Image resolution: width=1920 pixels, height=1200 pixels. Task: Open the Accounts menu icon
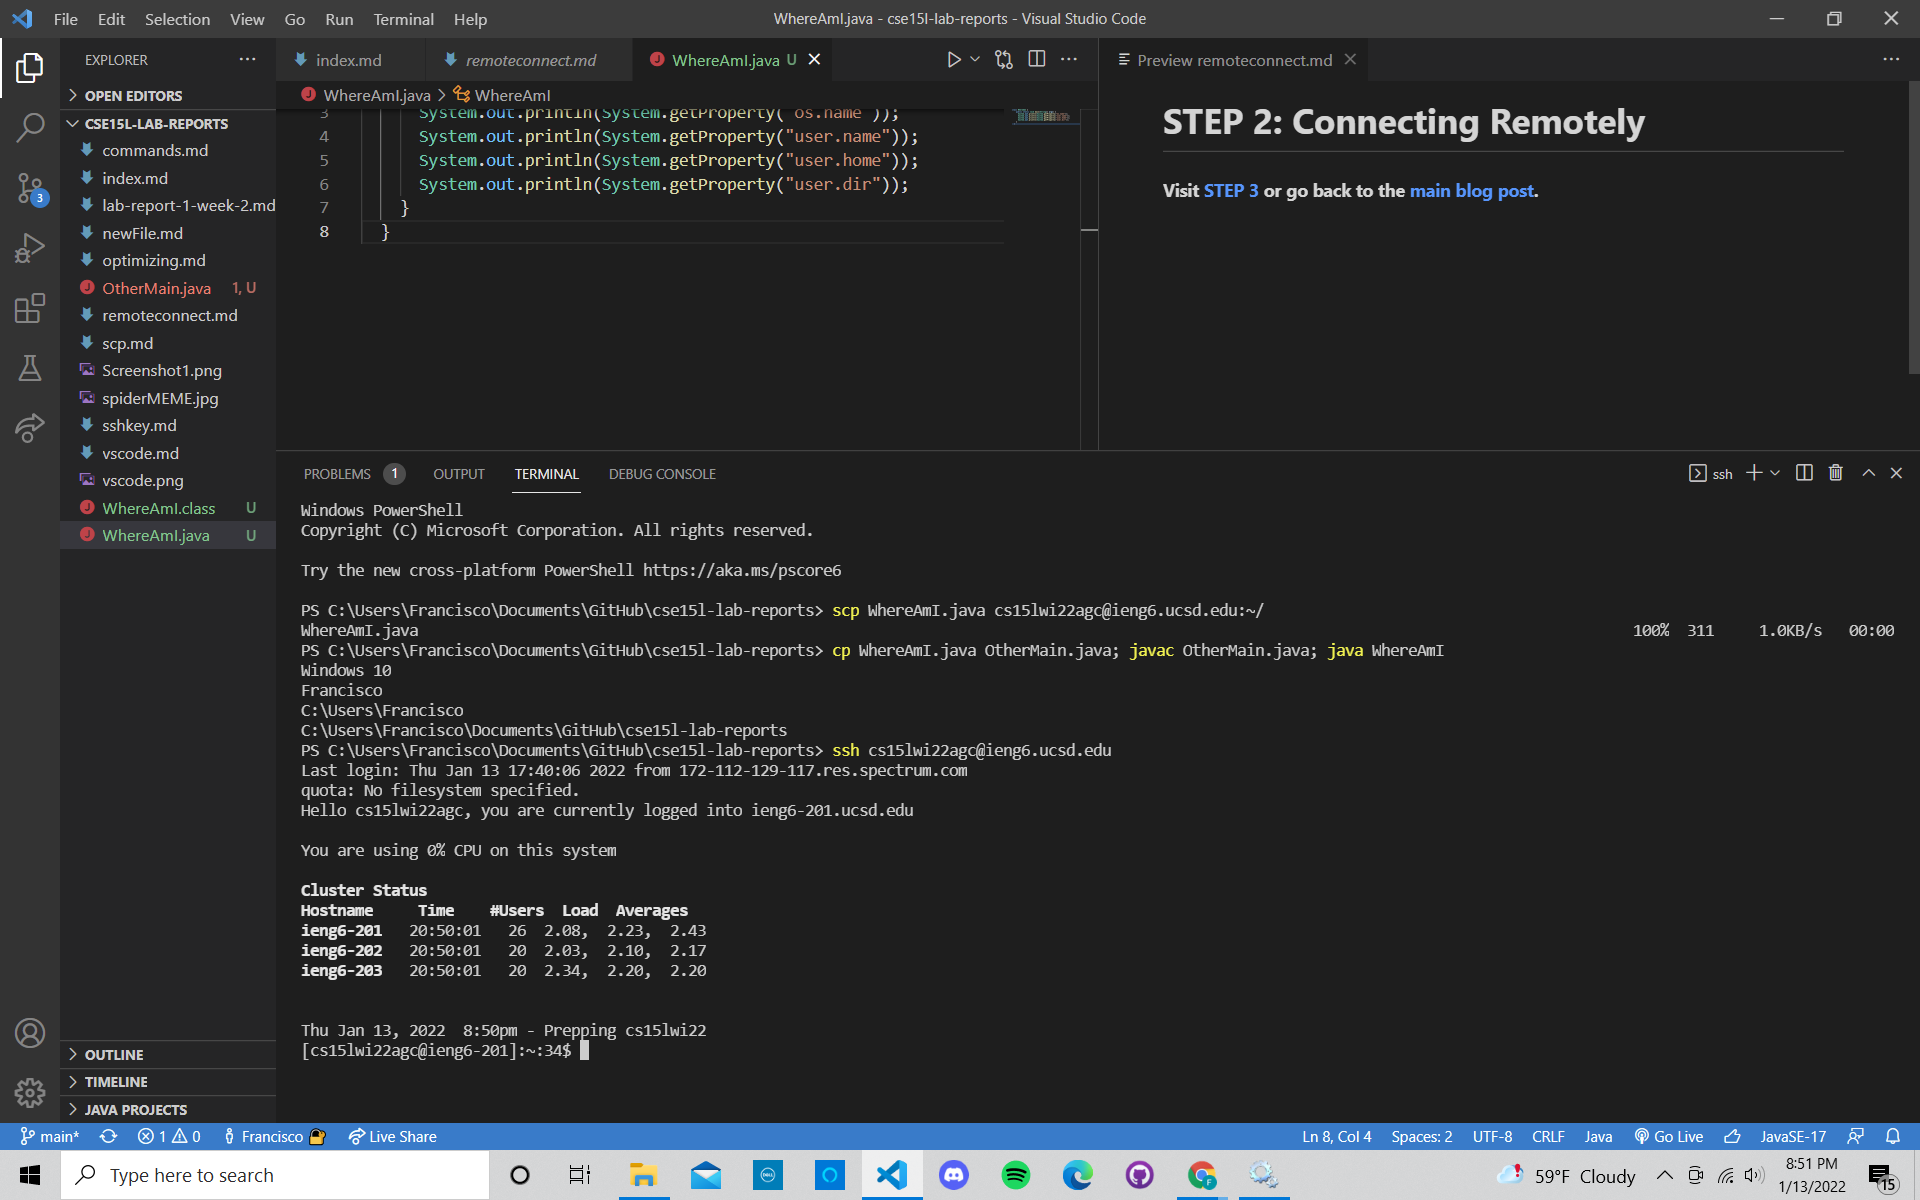tap(30, 1033)
